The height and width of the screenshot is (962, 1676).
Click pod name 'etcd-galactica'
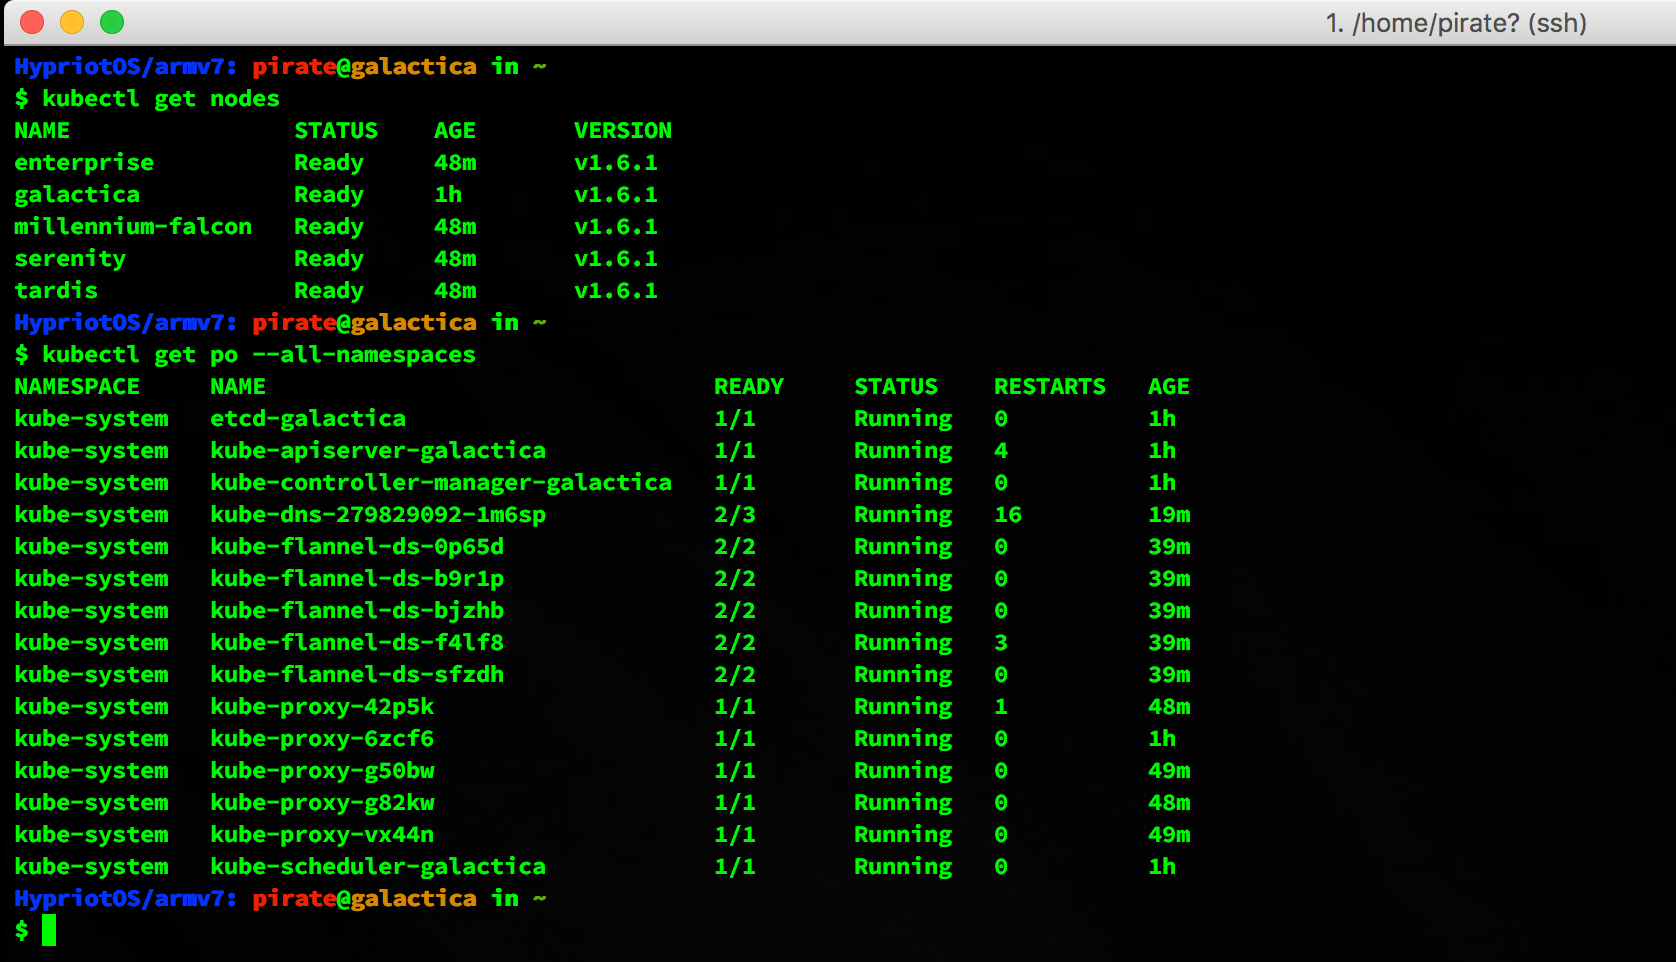click(x=308, y=419)
